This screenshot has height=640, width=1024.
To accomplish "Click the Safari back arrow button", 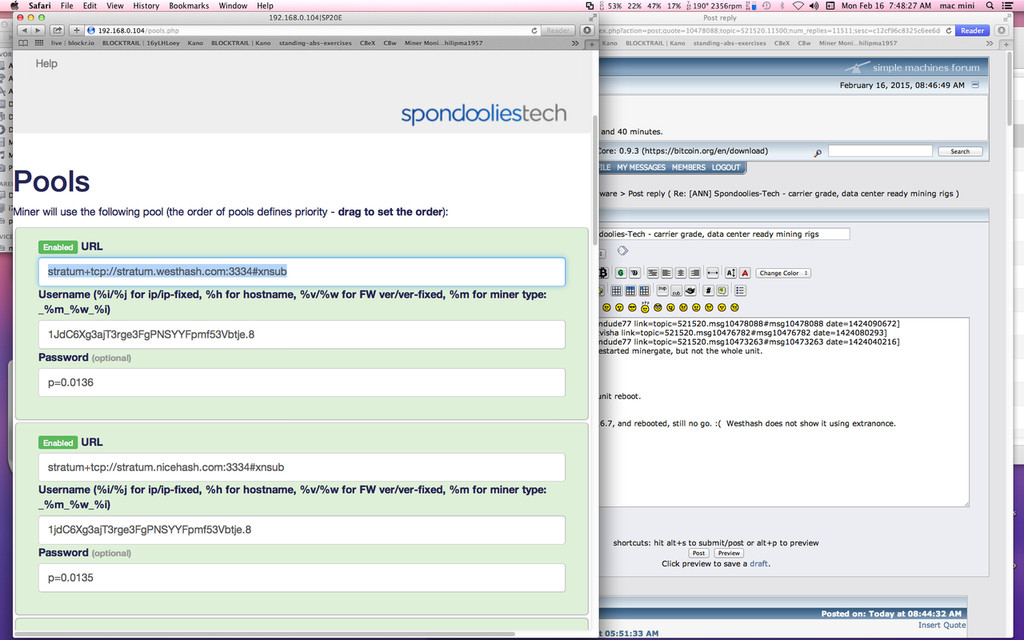I will point(24,30).
